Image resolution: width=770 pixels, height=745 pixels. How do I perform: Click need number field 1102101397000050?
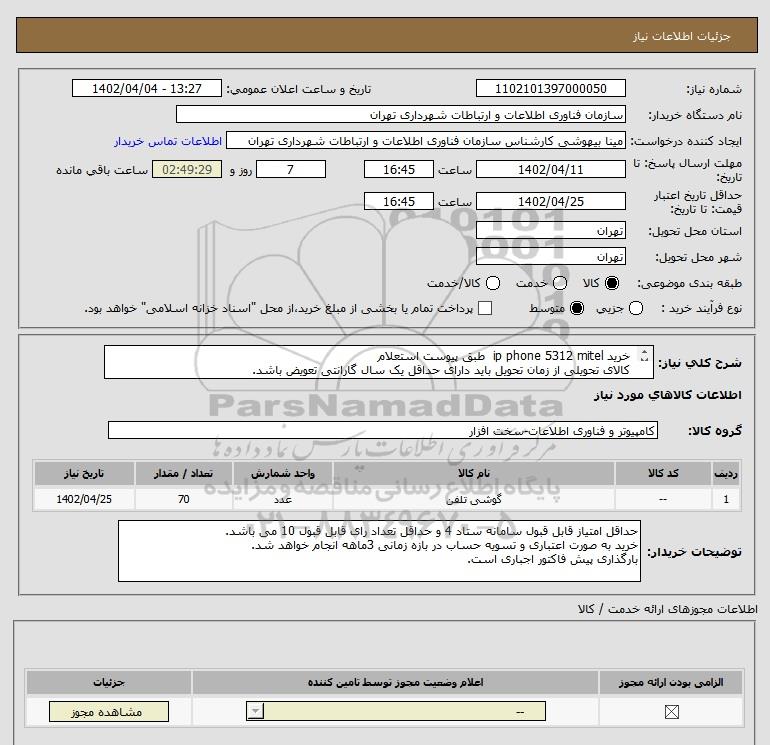tap(550, 88)
